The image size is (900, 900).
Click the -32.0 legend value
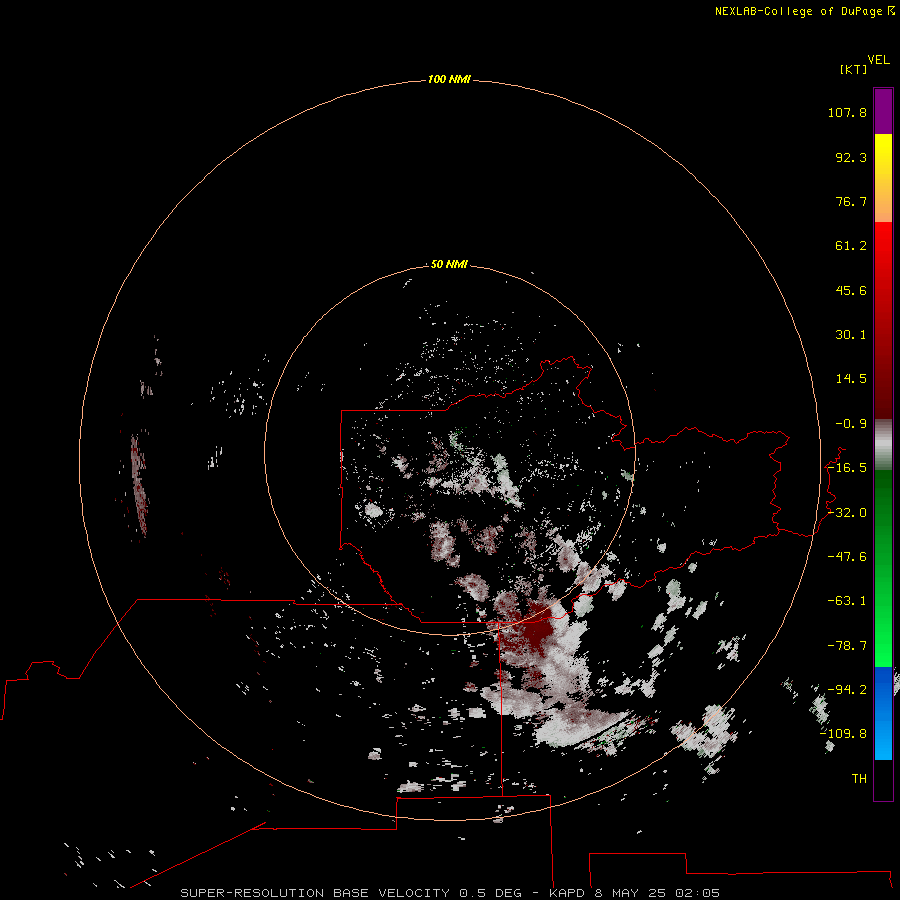[x=847, y=513]
